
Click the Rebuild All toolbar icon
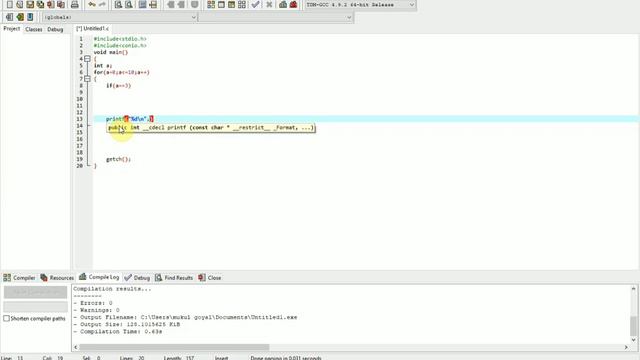[x=242, y=4]
